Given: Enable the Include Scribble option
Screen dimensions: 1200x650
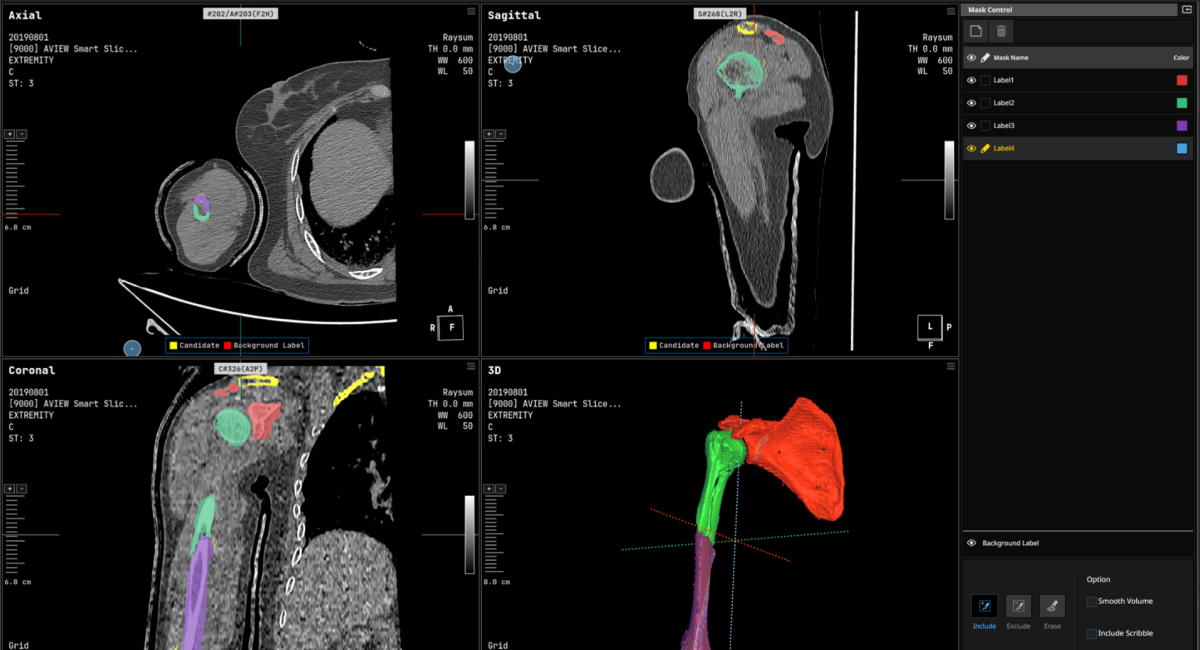Looking at the screenshot, I should pos(1091,634).
